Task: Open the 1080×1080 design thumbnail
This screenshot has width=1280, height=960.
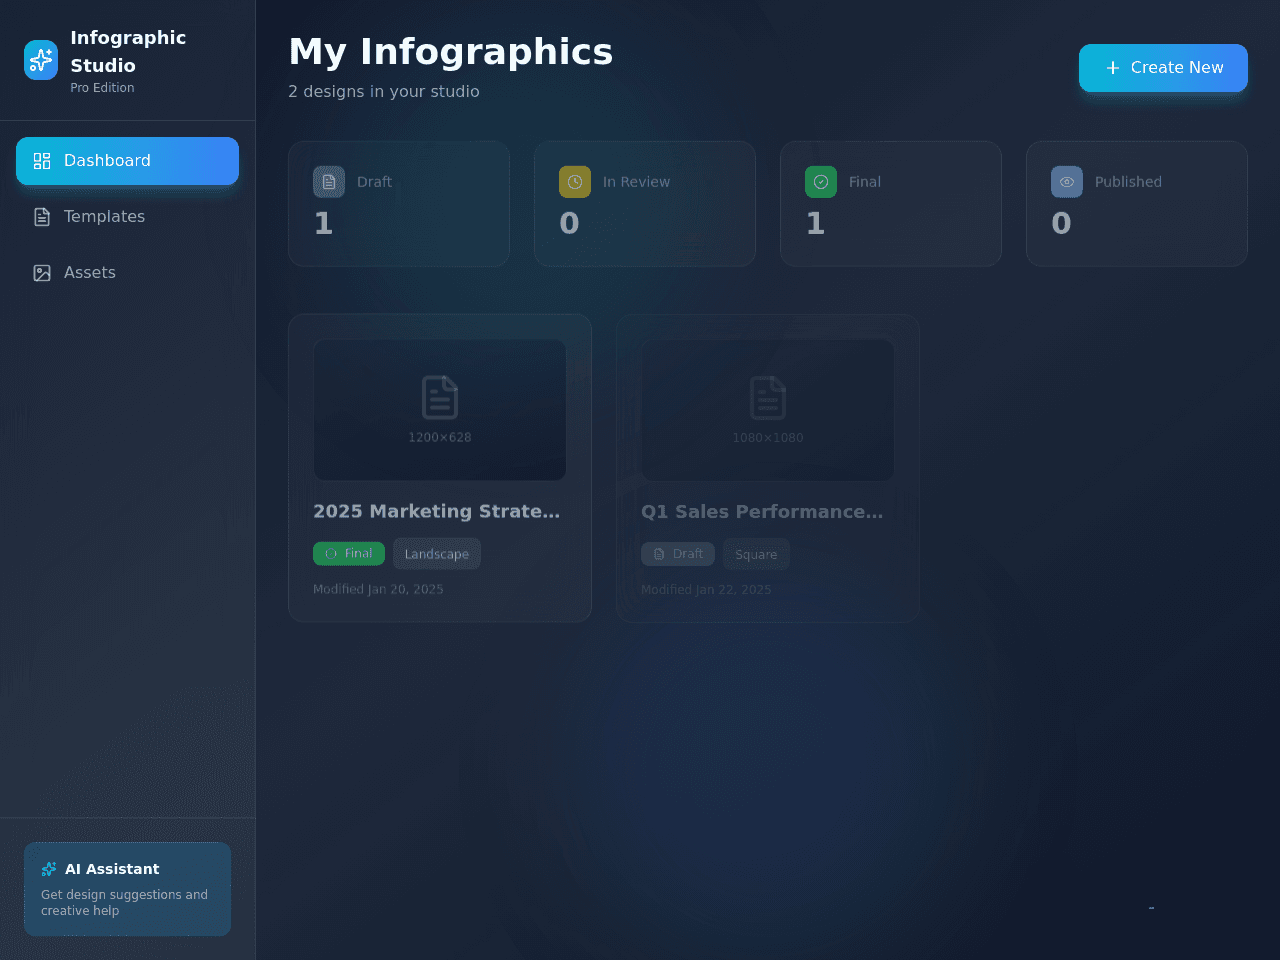Action: 768,410
